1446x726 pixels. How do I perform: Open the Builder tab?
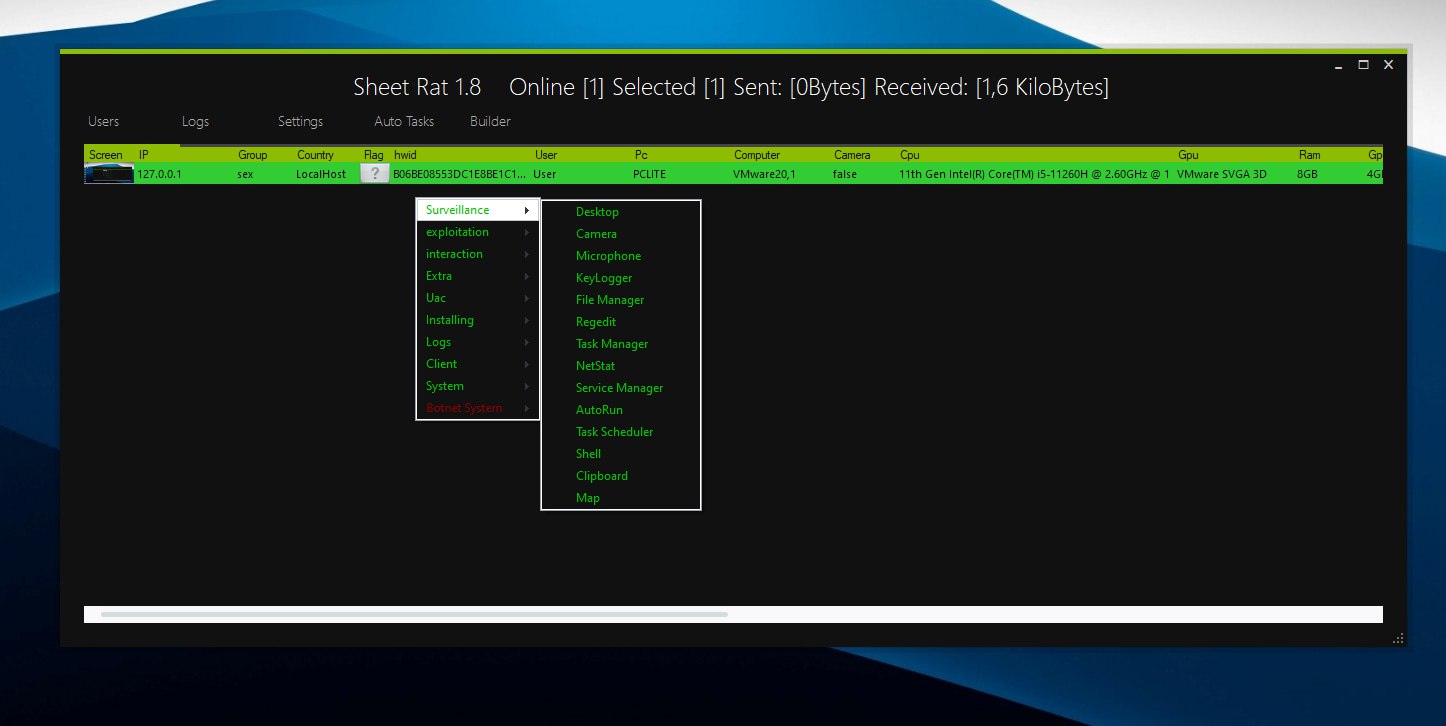click(x=490, y=121)
